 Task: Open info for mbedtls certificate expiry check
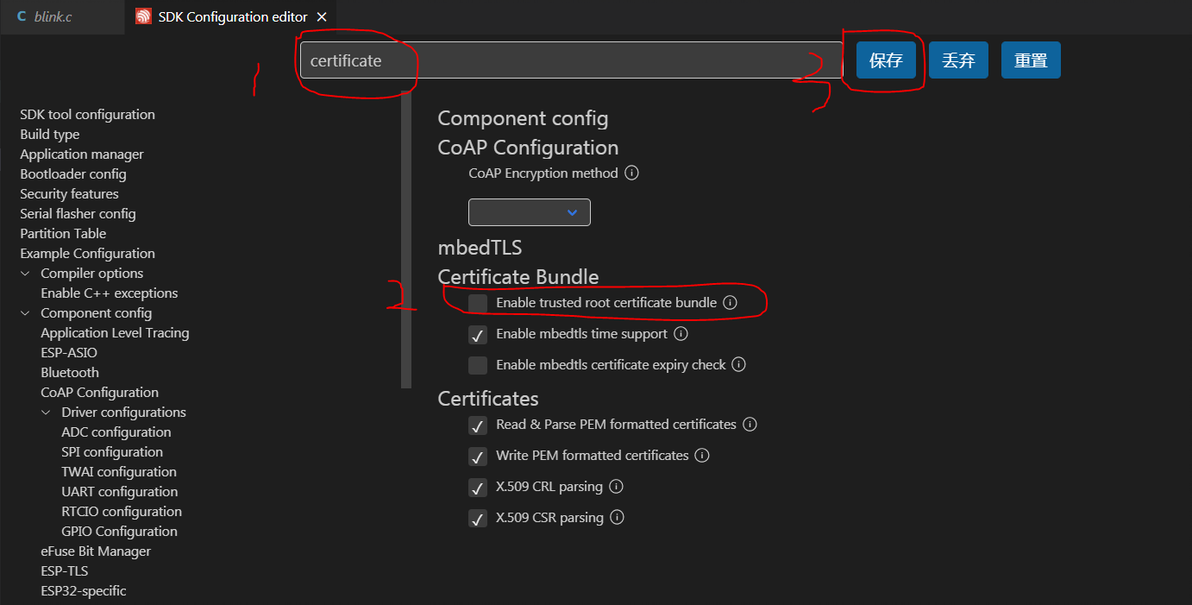point(739,365)
